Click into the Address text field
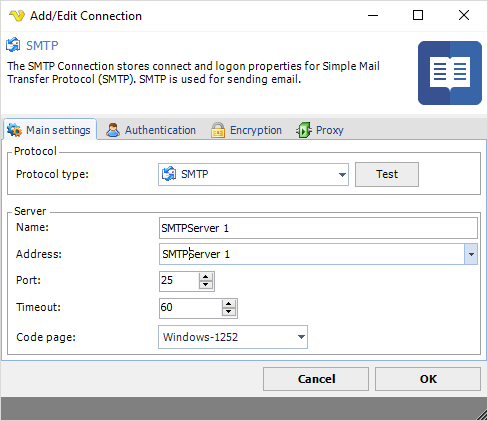The height and width of the screenshot is (421, 488). click(x=312, y=254)
